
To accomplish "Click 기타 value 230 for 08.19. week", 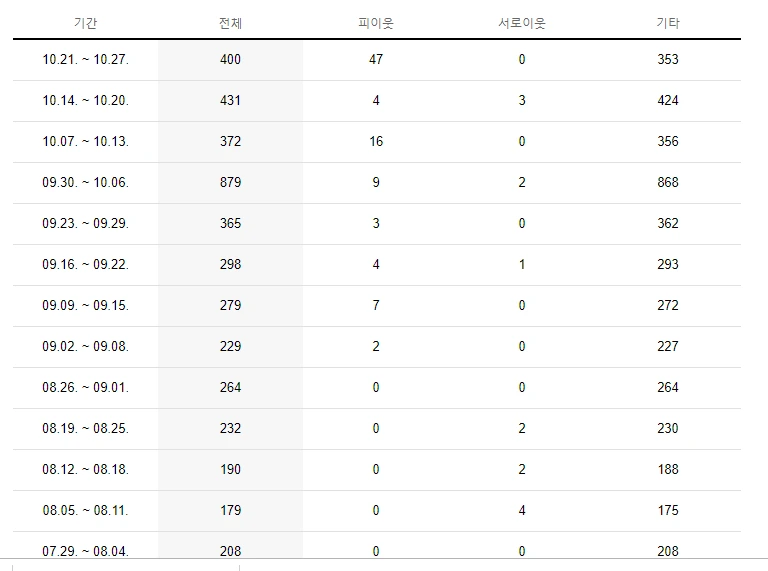I will pyautogui.click(x=668, y=428).
